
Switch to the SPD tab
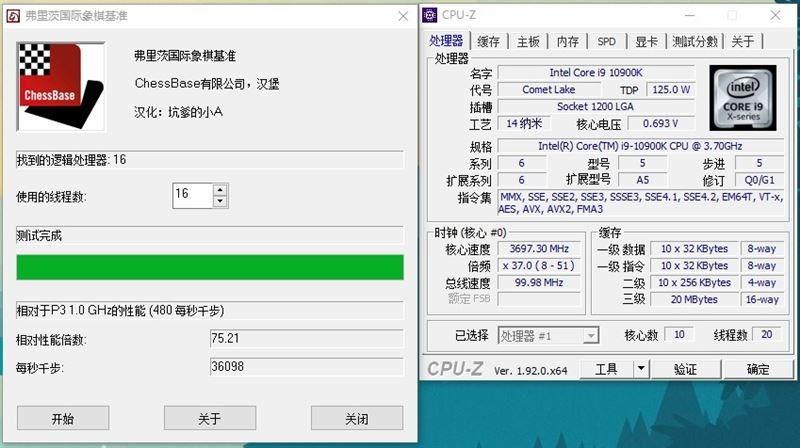[x=607, y=41]
